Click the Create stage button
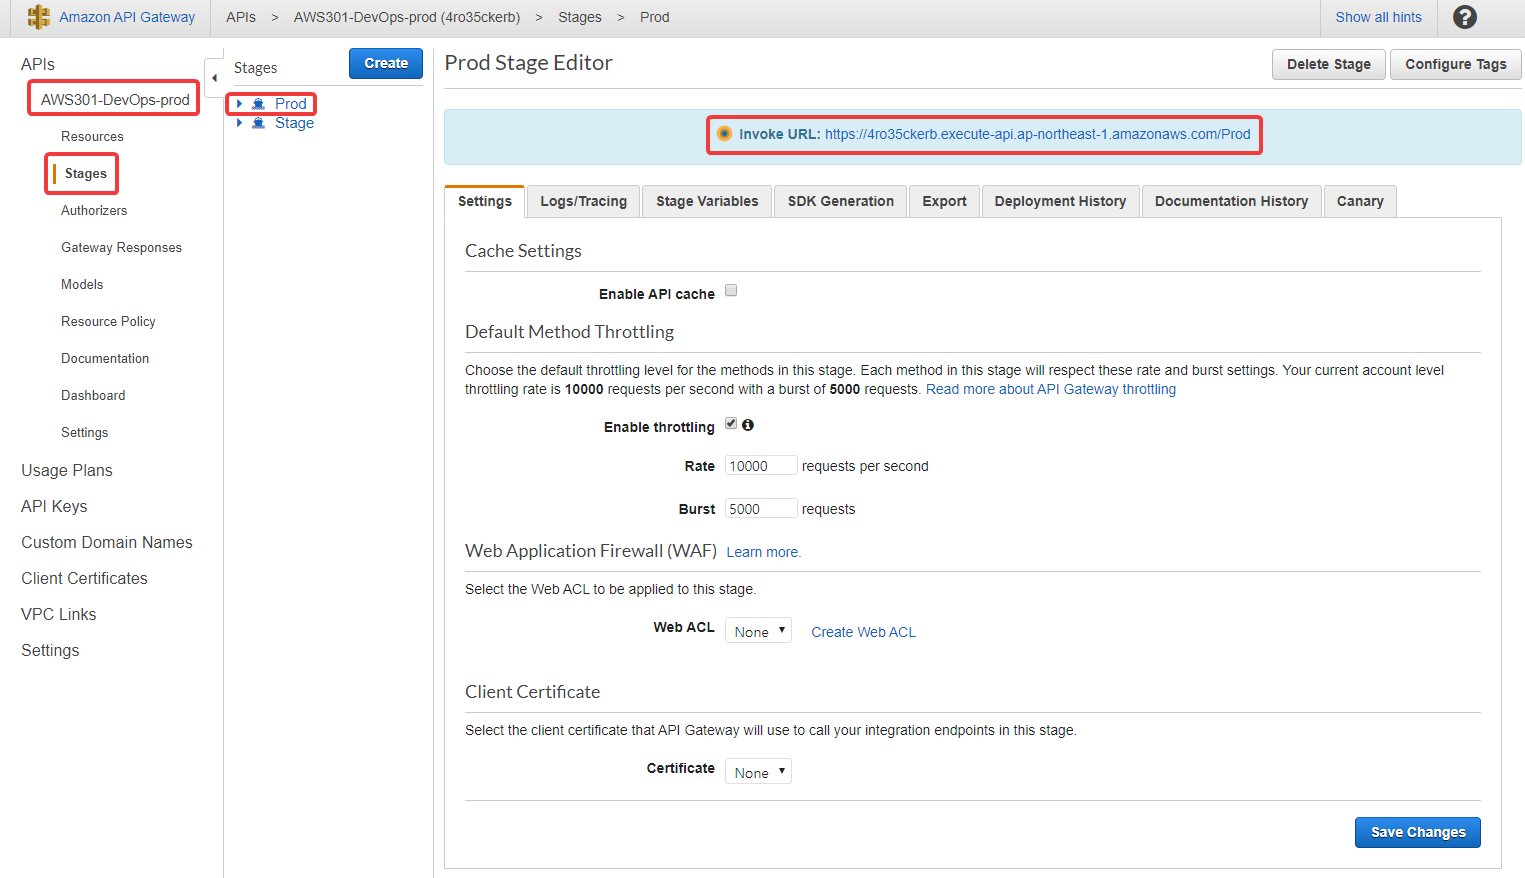The height and width of the screenshot is (878, 1525). (x=386, y=63)
